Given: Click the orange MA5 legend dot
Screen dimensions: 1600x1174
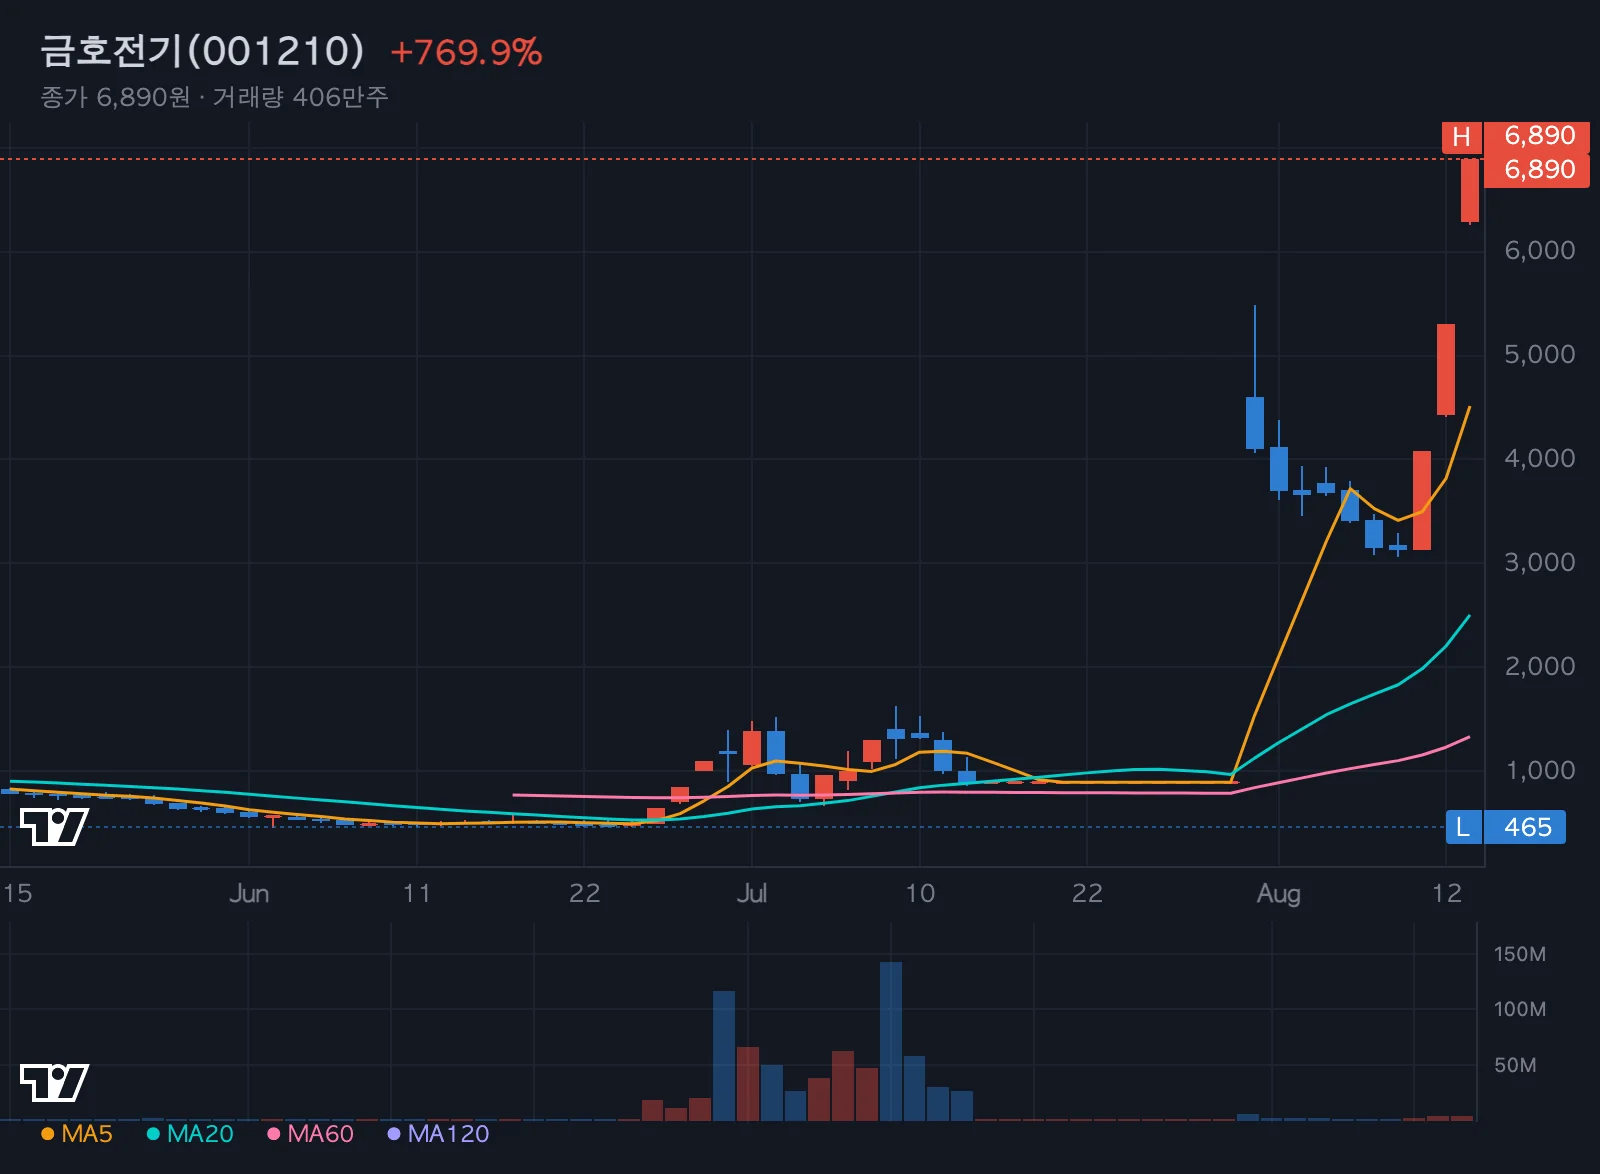Looking at the screenshot, I should 47,1134.
